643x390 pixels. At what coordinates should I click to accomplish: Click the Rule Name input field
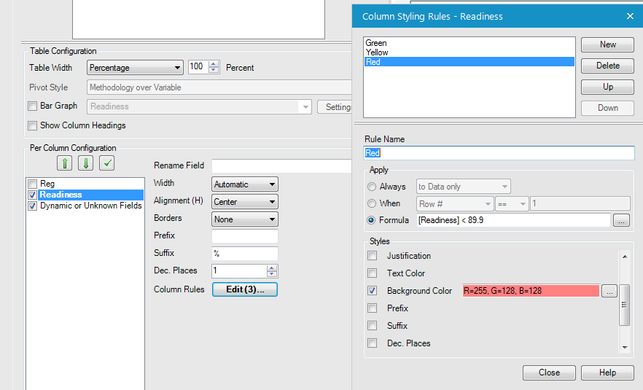pyautogui.click(x=499, y=153)
